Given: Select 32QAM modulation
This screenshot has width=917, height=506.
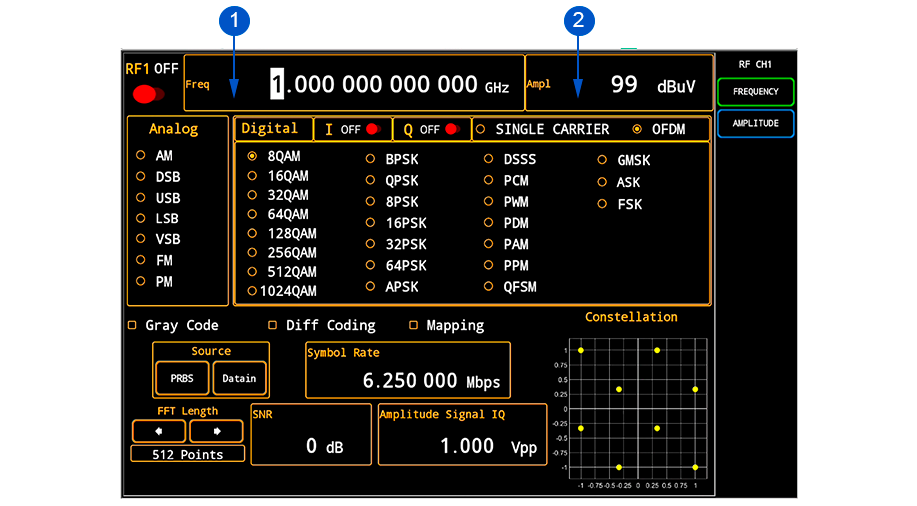Looking at the screenshot, I should pos(252,195).
